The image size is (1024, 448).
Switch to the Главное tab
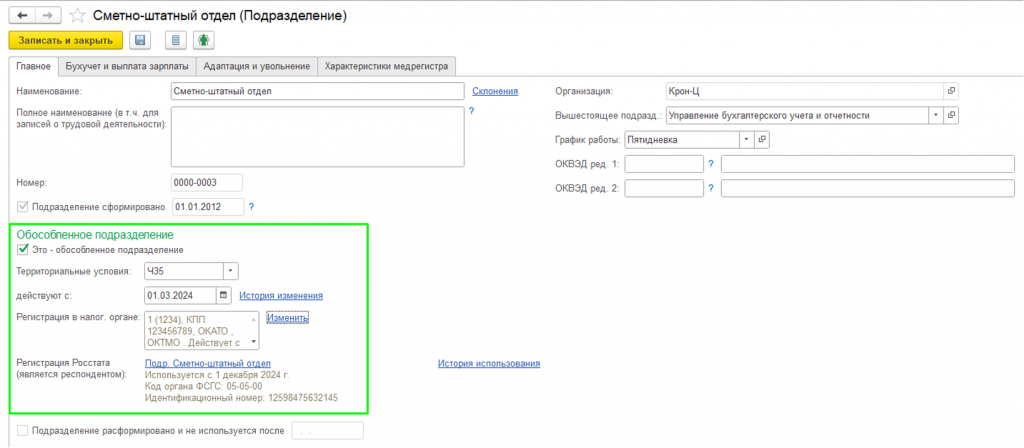pos(33,66)
